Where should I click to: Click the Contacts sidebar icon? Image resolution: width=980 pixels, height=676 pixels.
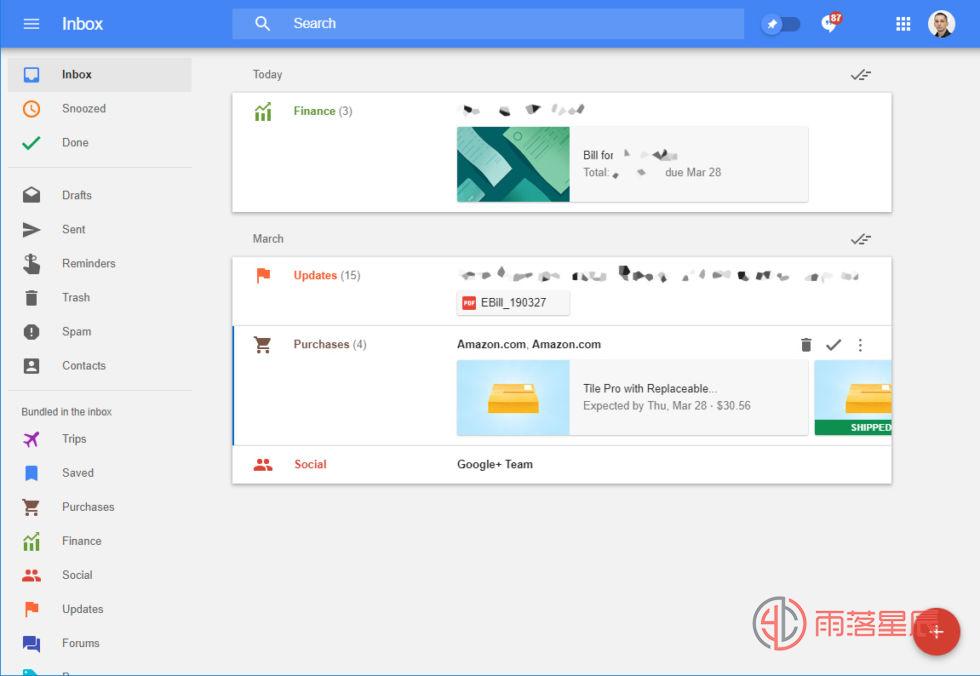[31, 366]
